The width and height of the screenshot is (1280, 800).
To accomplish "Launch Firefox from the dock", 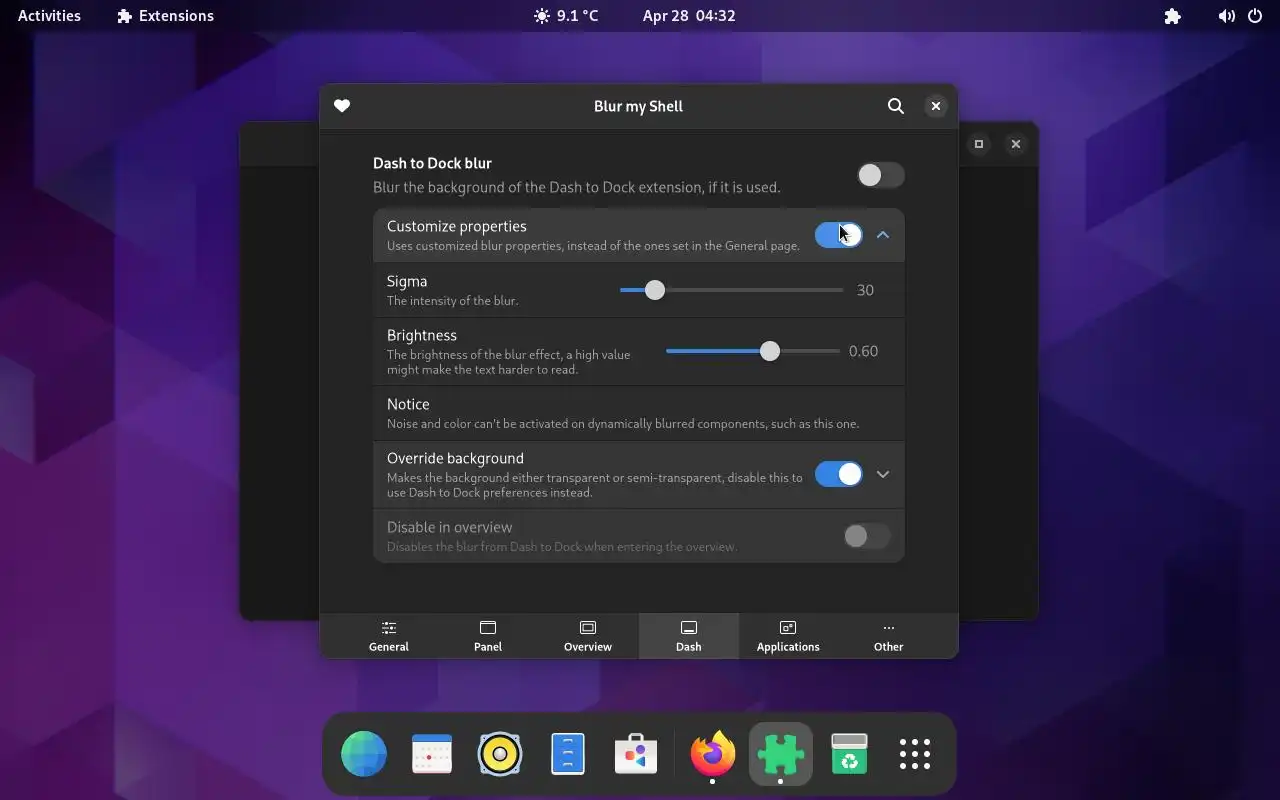I will 713,754.
